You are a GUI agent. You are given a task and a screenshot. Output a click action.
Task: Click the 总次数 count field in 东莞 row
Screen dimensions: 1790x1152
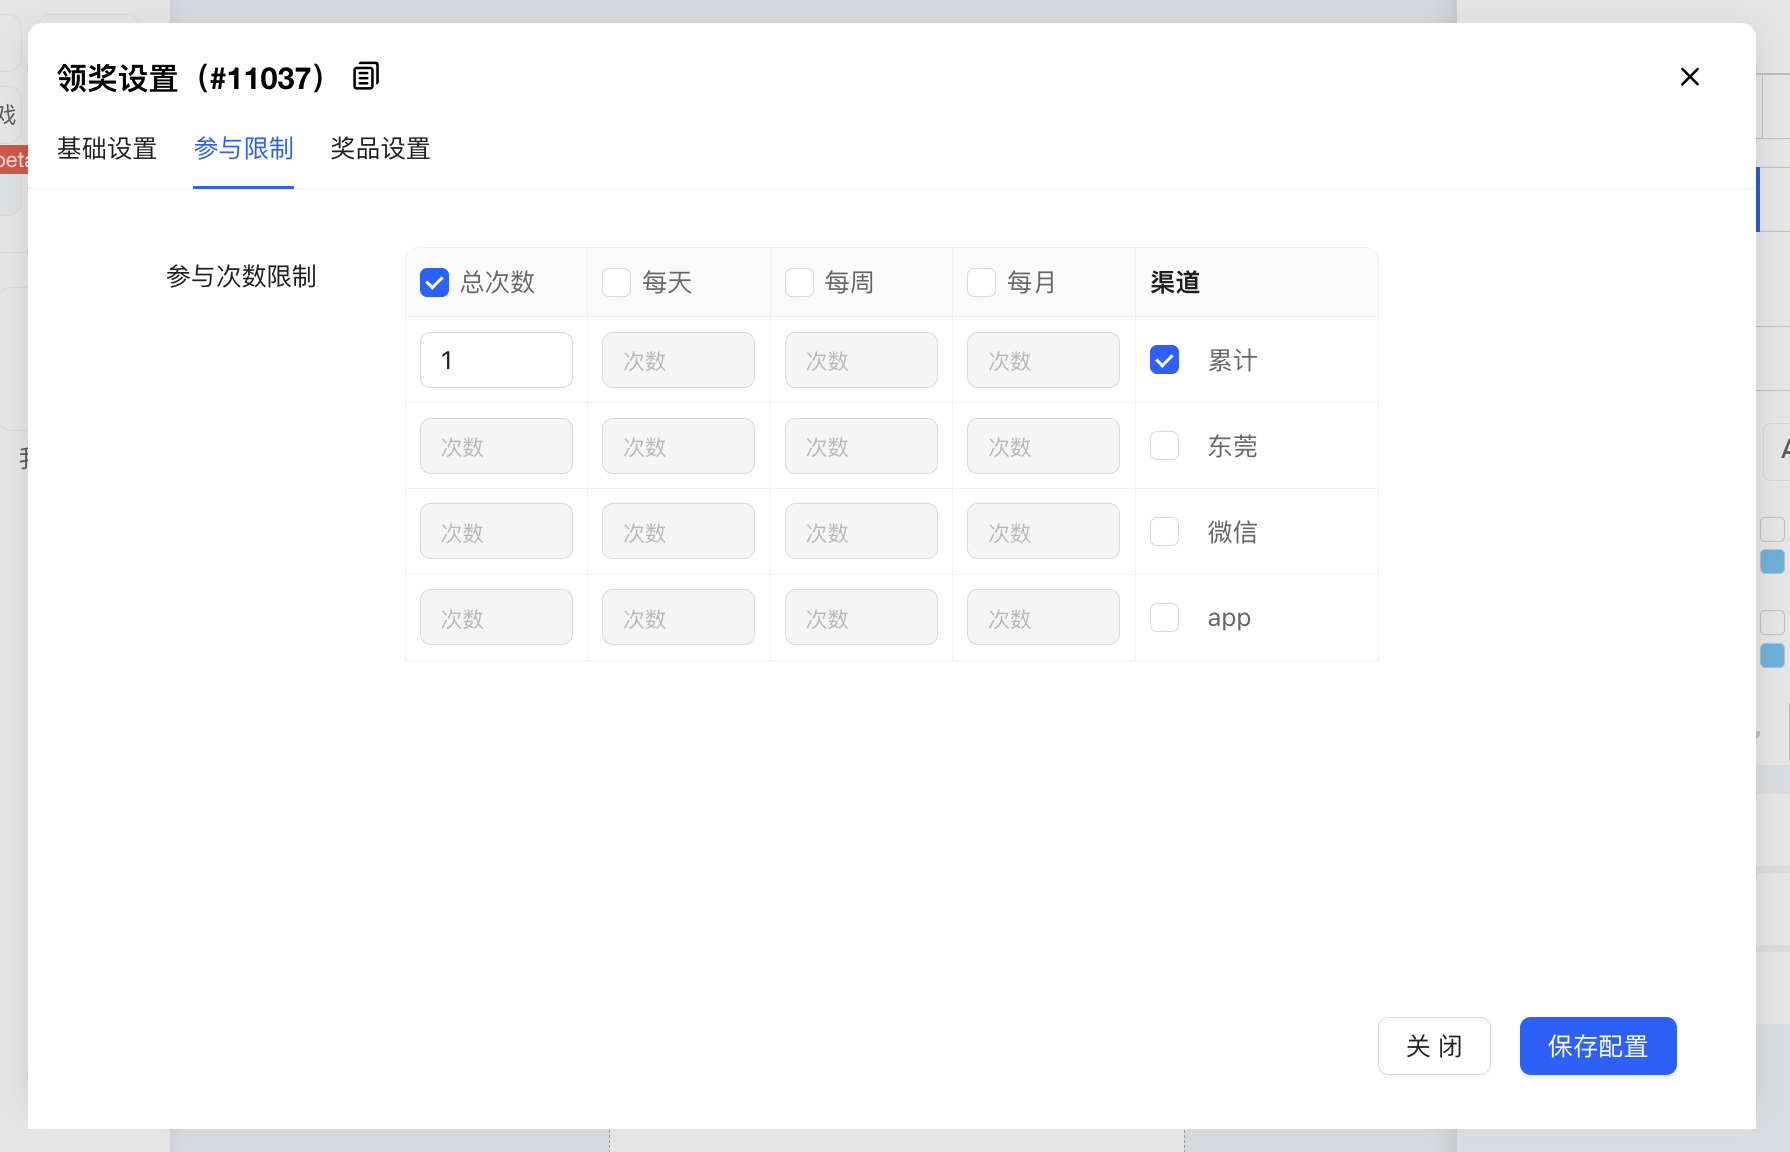(496, 446)
